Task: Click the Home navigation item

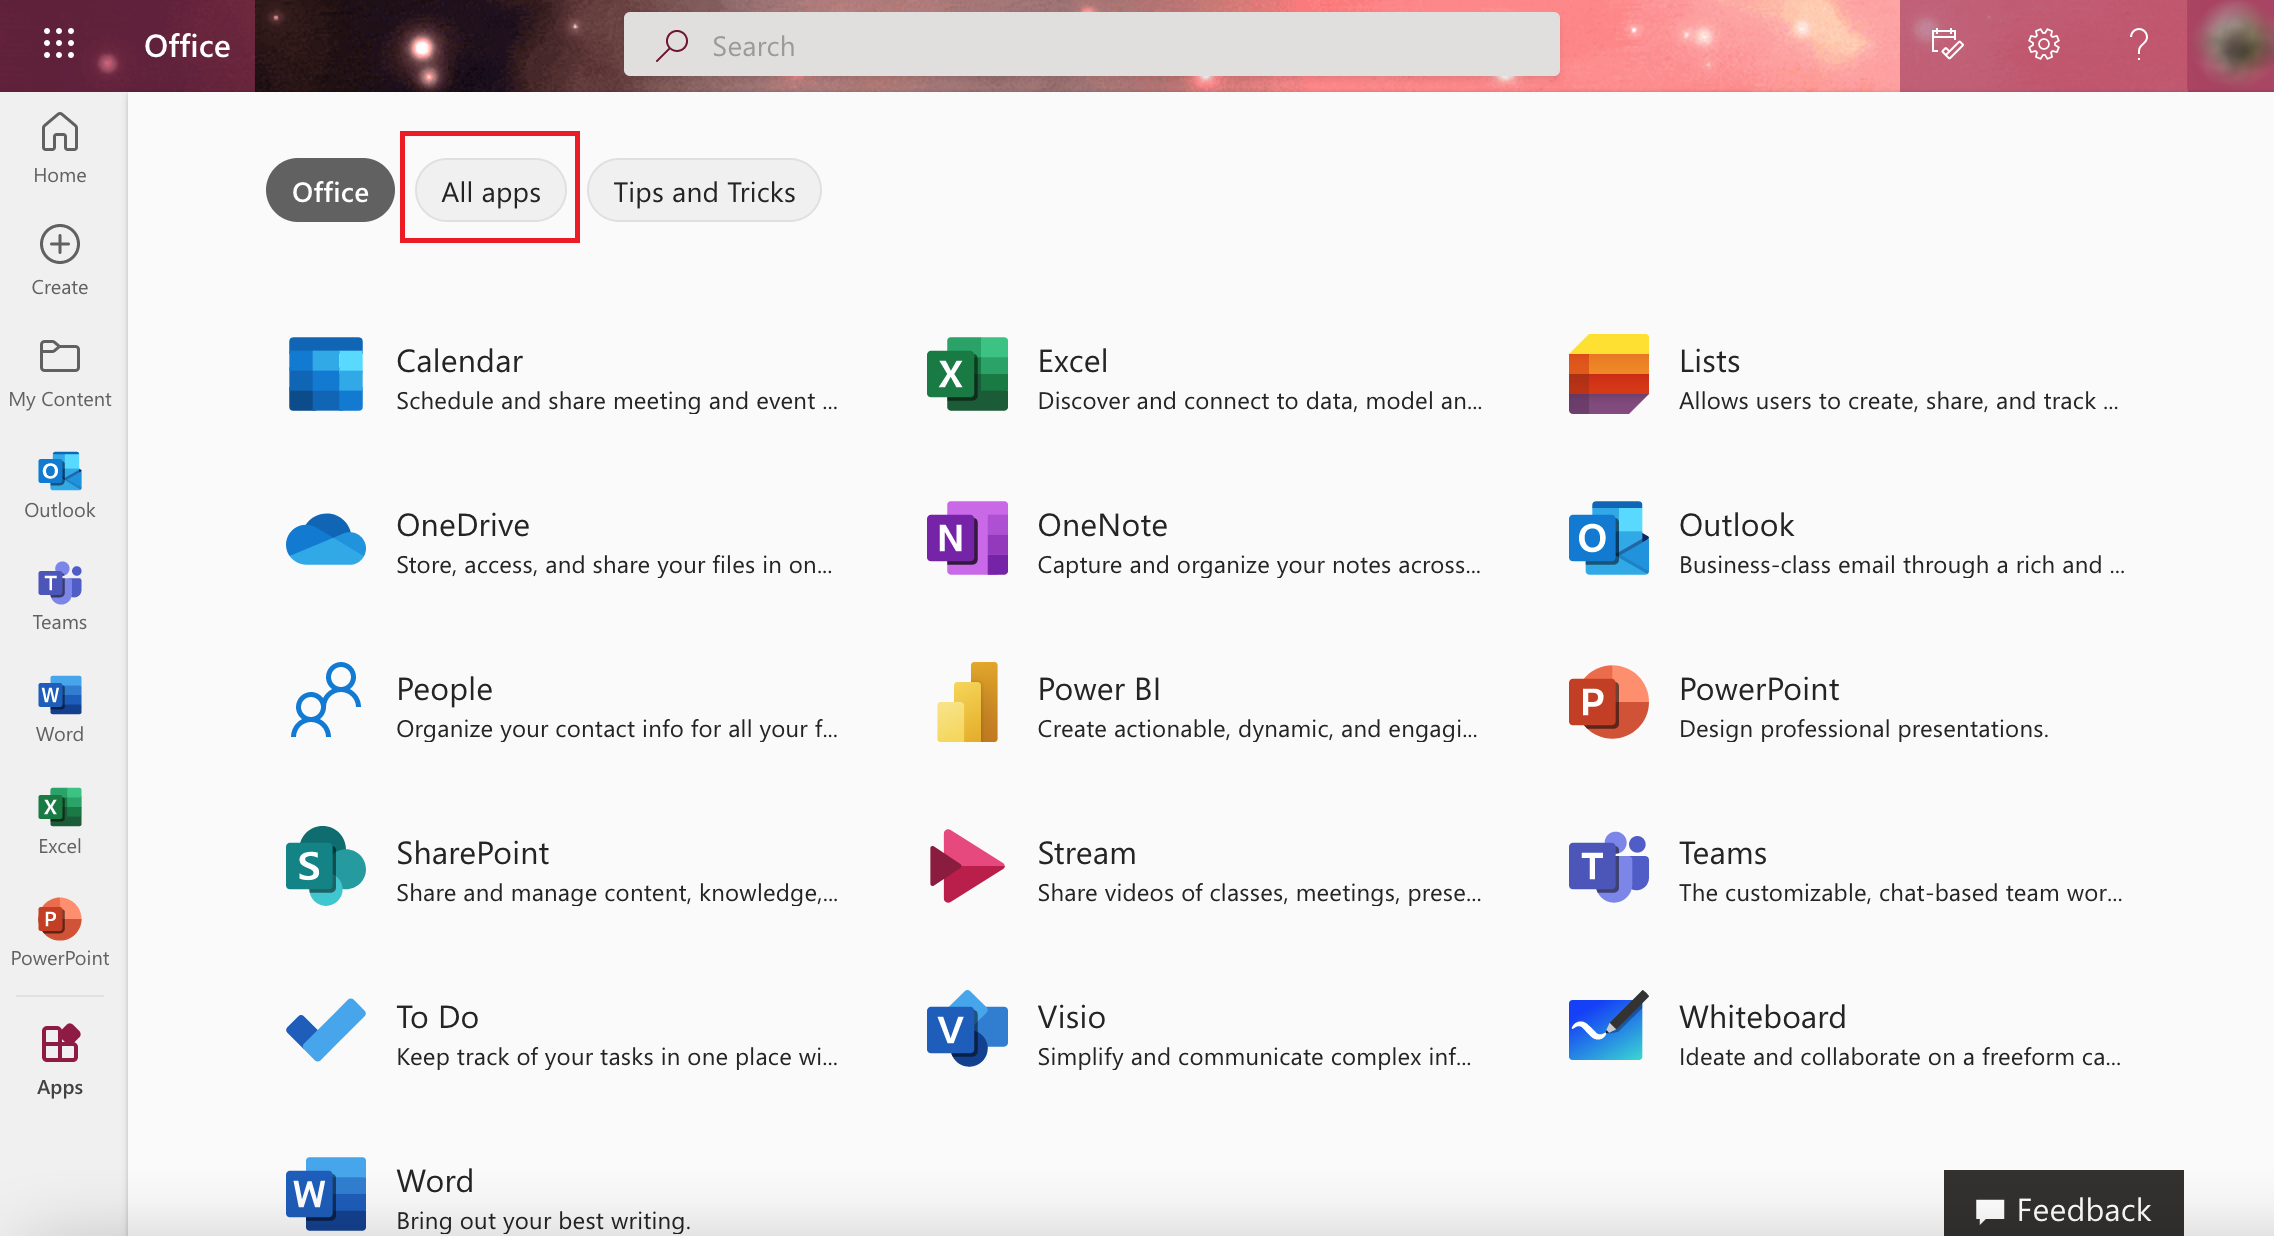Action: point(61,148)
